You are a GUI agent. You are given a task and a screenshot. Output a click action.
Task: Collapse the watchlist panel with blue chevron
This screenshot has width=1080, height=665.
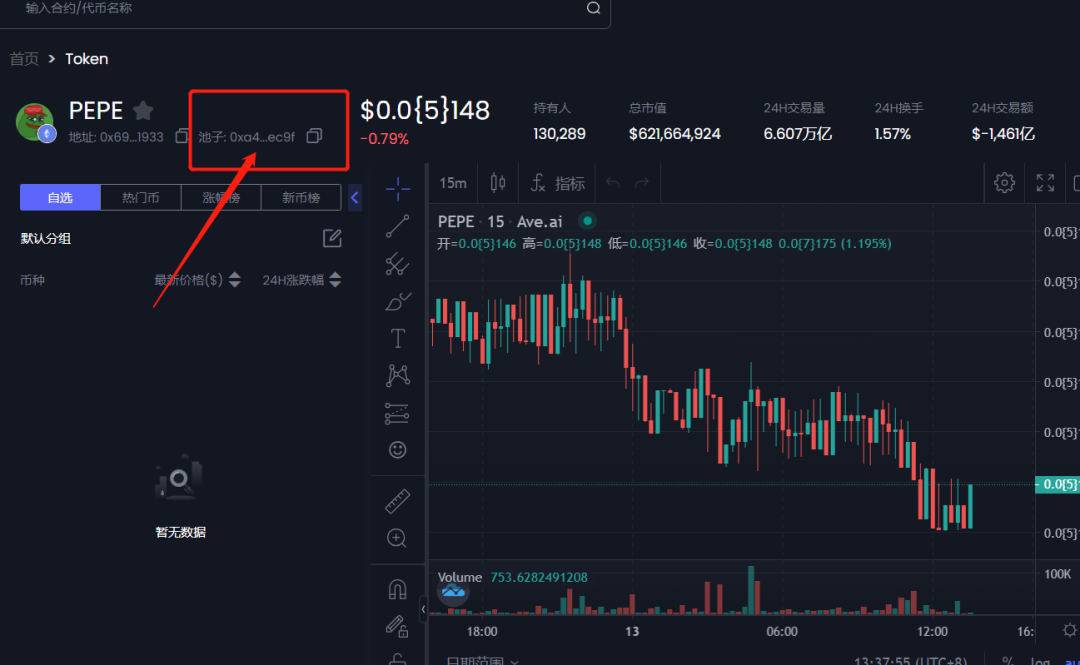(354, 197)
